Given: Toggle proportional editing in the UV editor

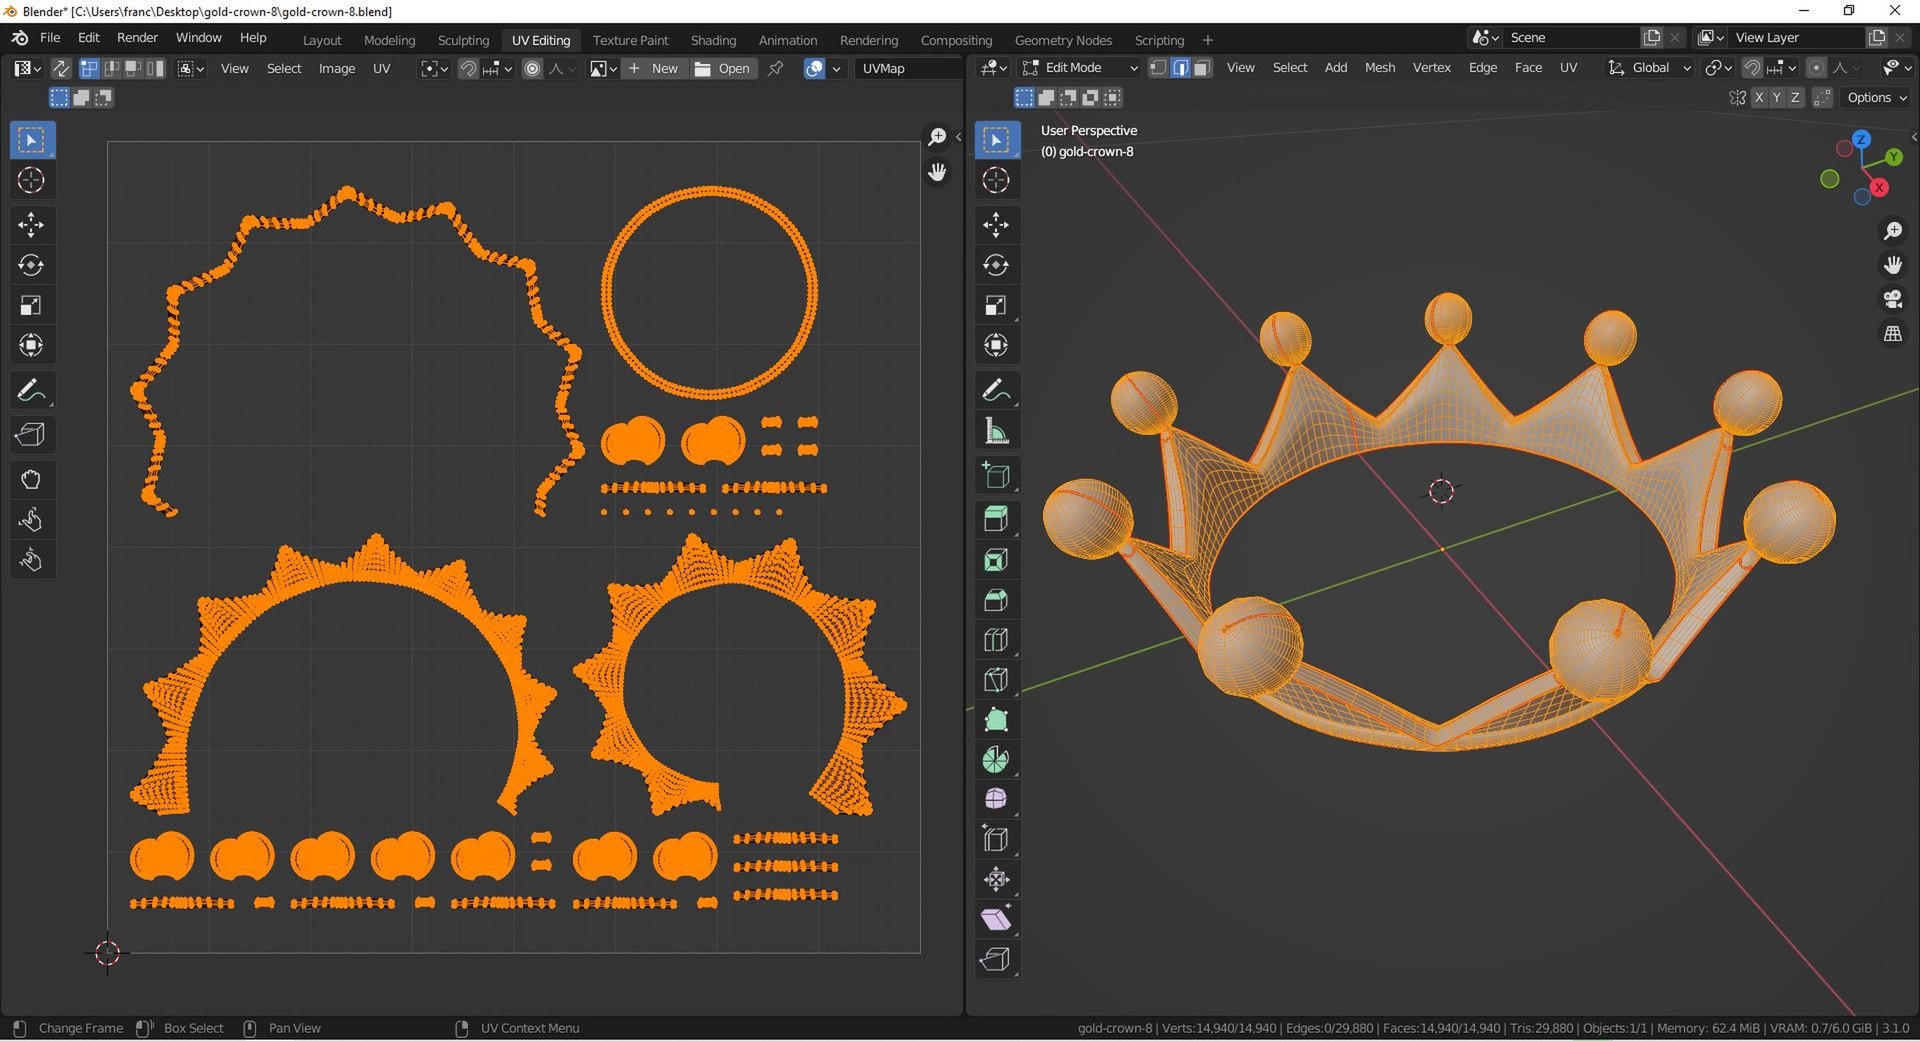Looking at the screenshot, I should tap(533, 68).
